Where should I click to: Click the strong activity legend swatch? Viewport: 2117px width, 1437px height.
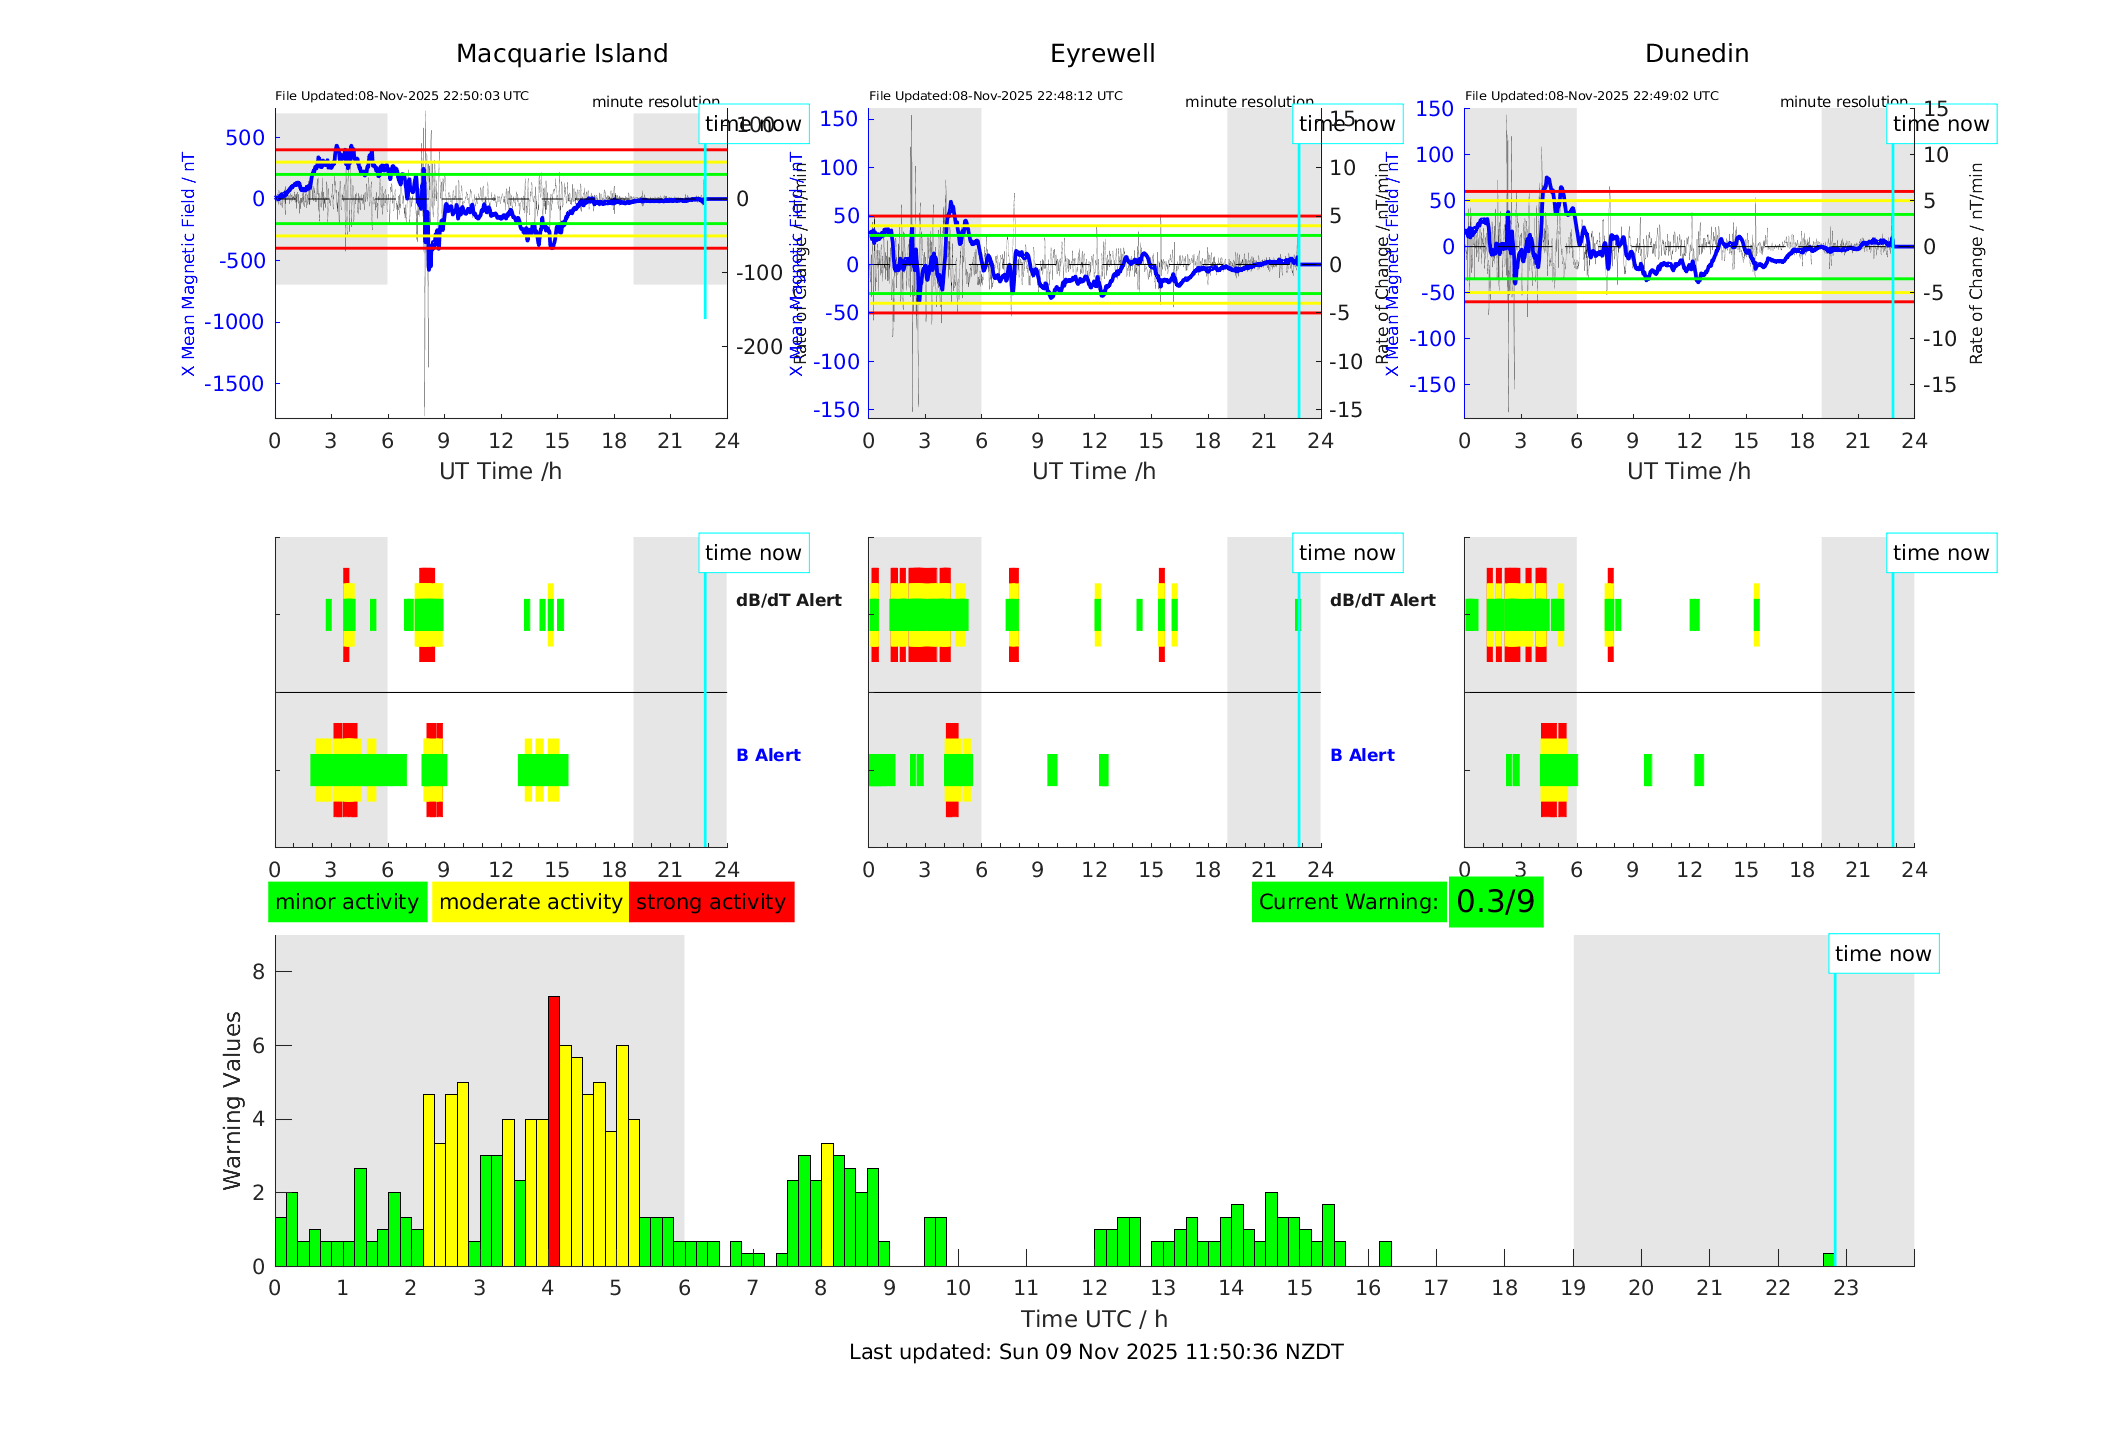coord(711,902)
